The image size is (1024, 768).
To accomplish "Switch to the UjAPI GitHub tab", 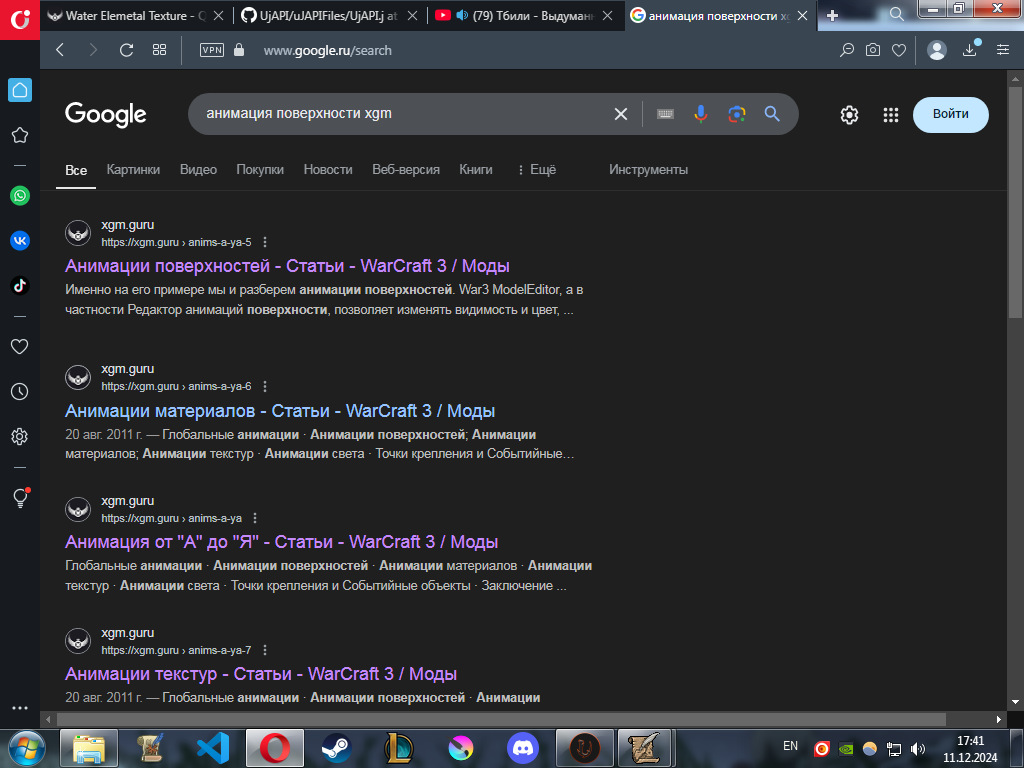I will click(328, 16).
